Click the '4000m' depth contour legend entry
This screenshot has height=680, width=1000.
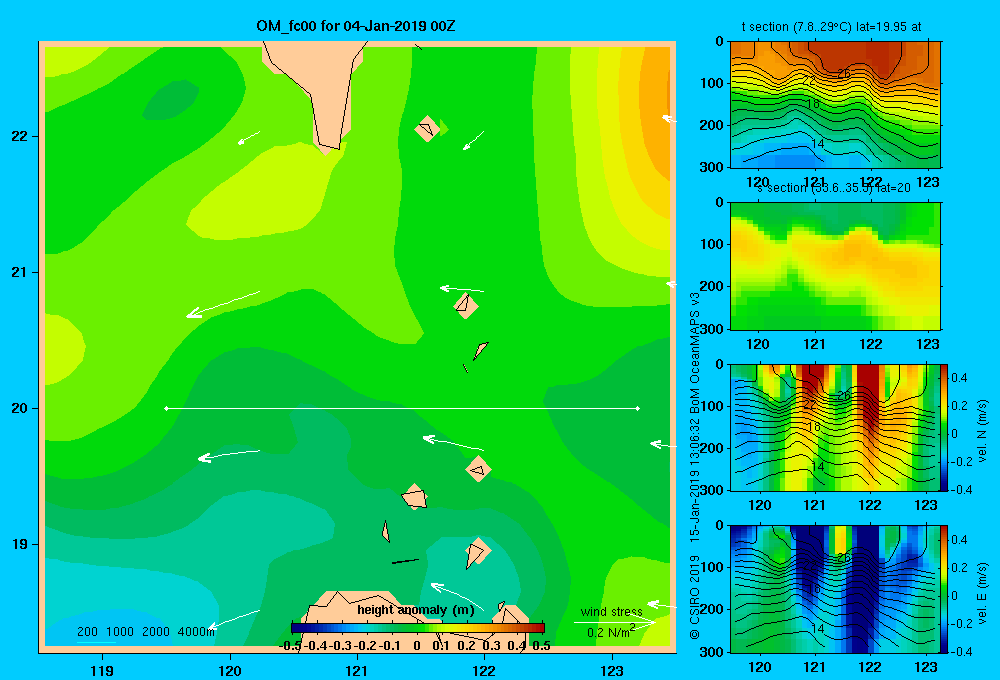point(196,632)
